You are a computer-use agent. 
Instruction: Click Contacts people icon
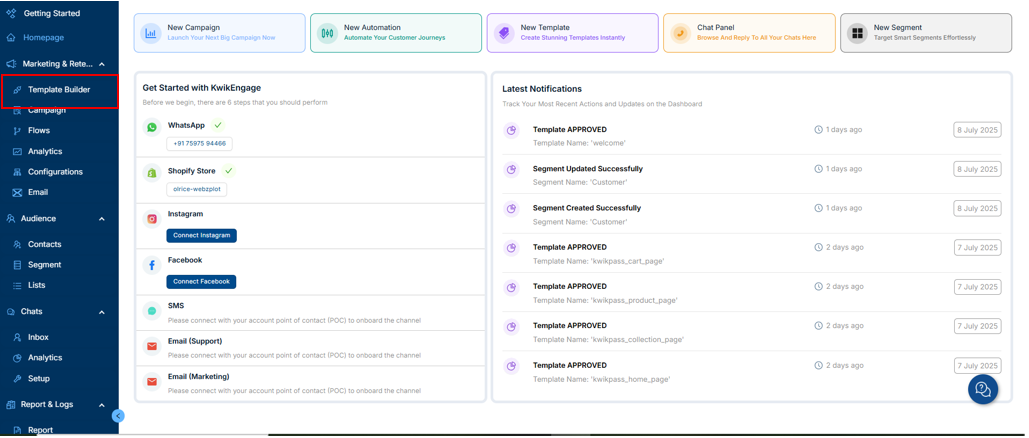tap(17, 244)
